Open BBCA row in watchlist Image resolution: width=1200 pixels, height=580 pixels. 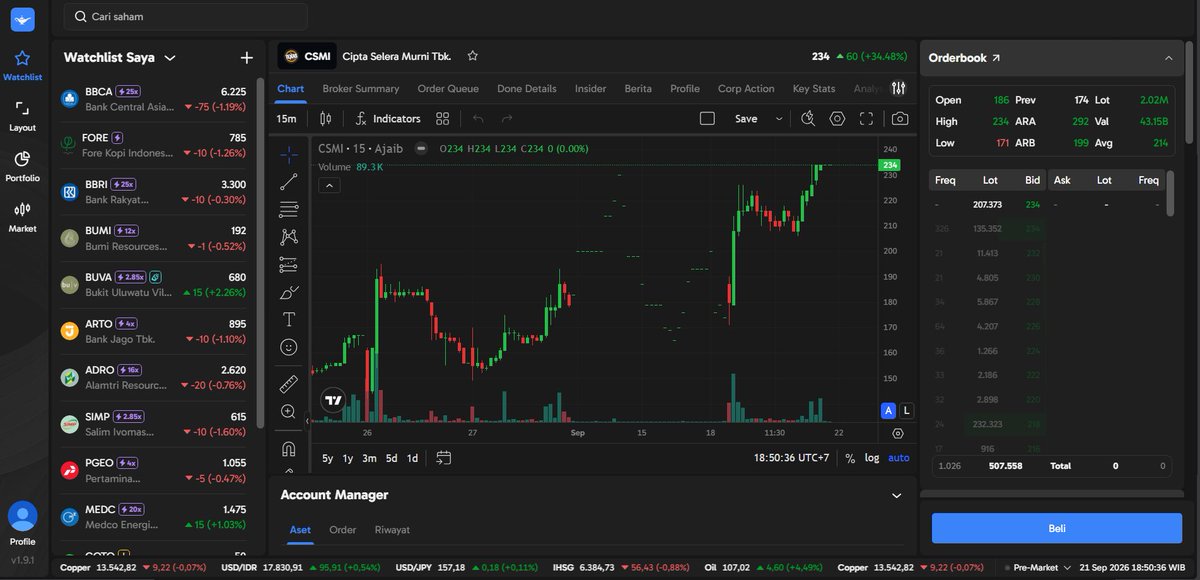point(153,99)
